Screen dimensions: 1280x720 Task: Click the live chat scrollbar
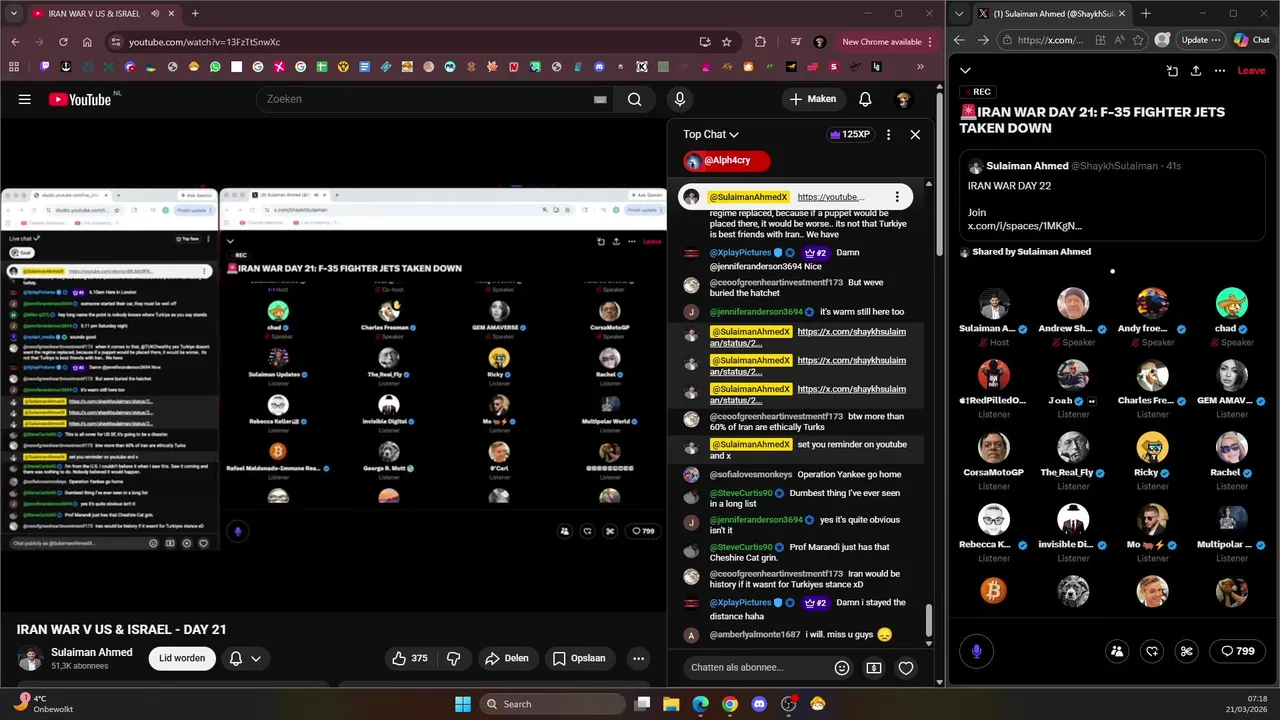click(x=929, y=622)
